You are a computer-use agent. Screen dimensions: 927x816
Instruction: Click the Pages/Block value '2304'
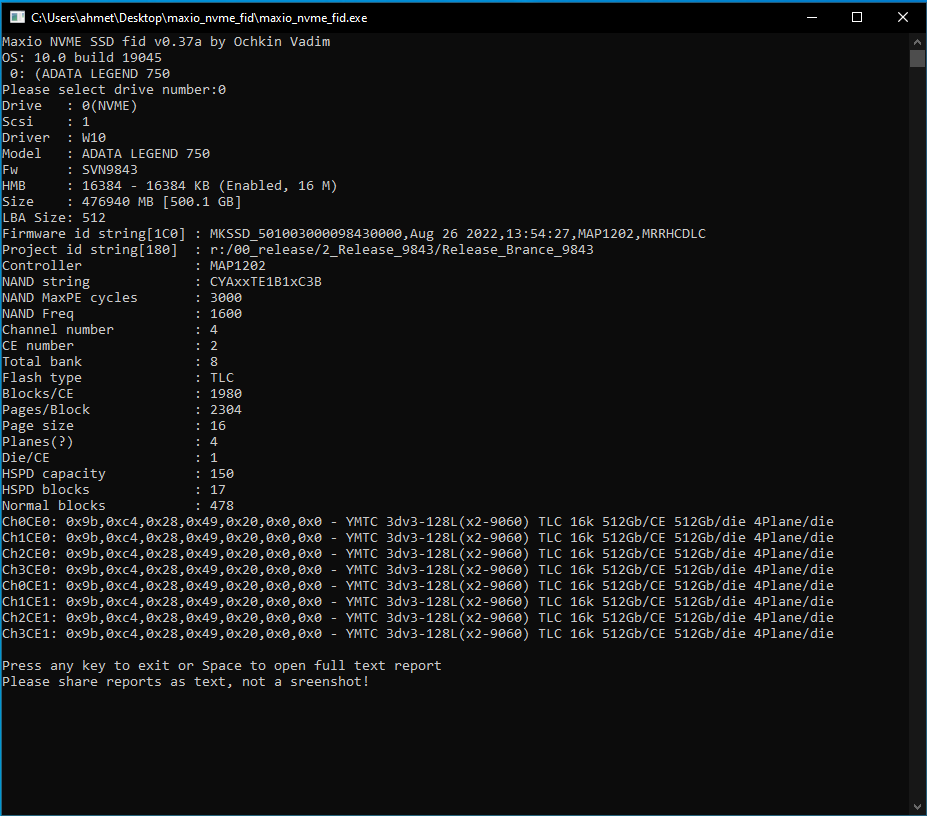pyautogui.click(x=226, y=409)
